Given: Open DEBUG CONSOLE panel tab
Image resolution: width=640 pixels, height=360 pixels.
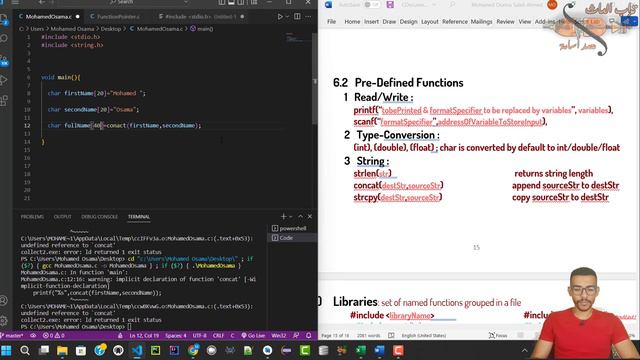Looking at the screenshot, I should point(99,217).
